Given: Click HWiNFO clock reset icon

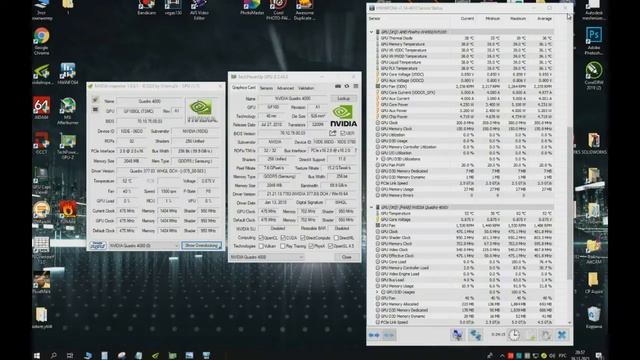Looking at the screenshot, I should [x=514, y=335].
